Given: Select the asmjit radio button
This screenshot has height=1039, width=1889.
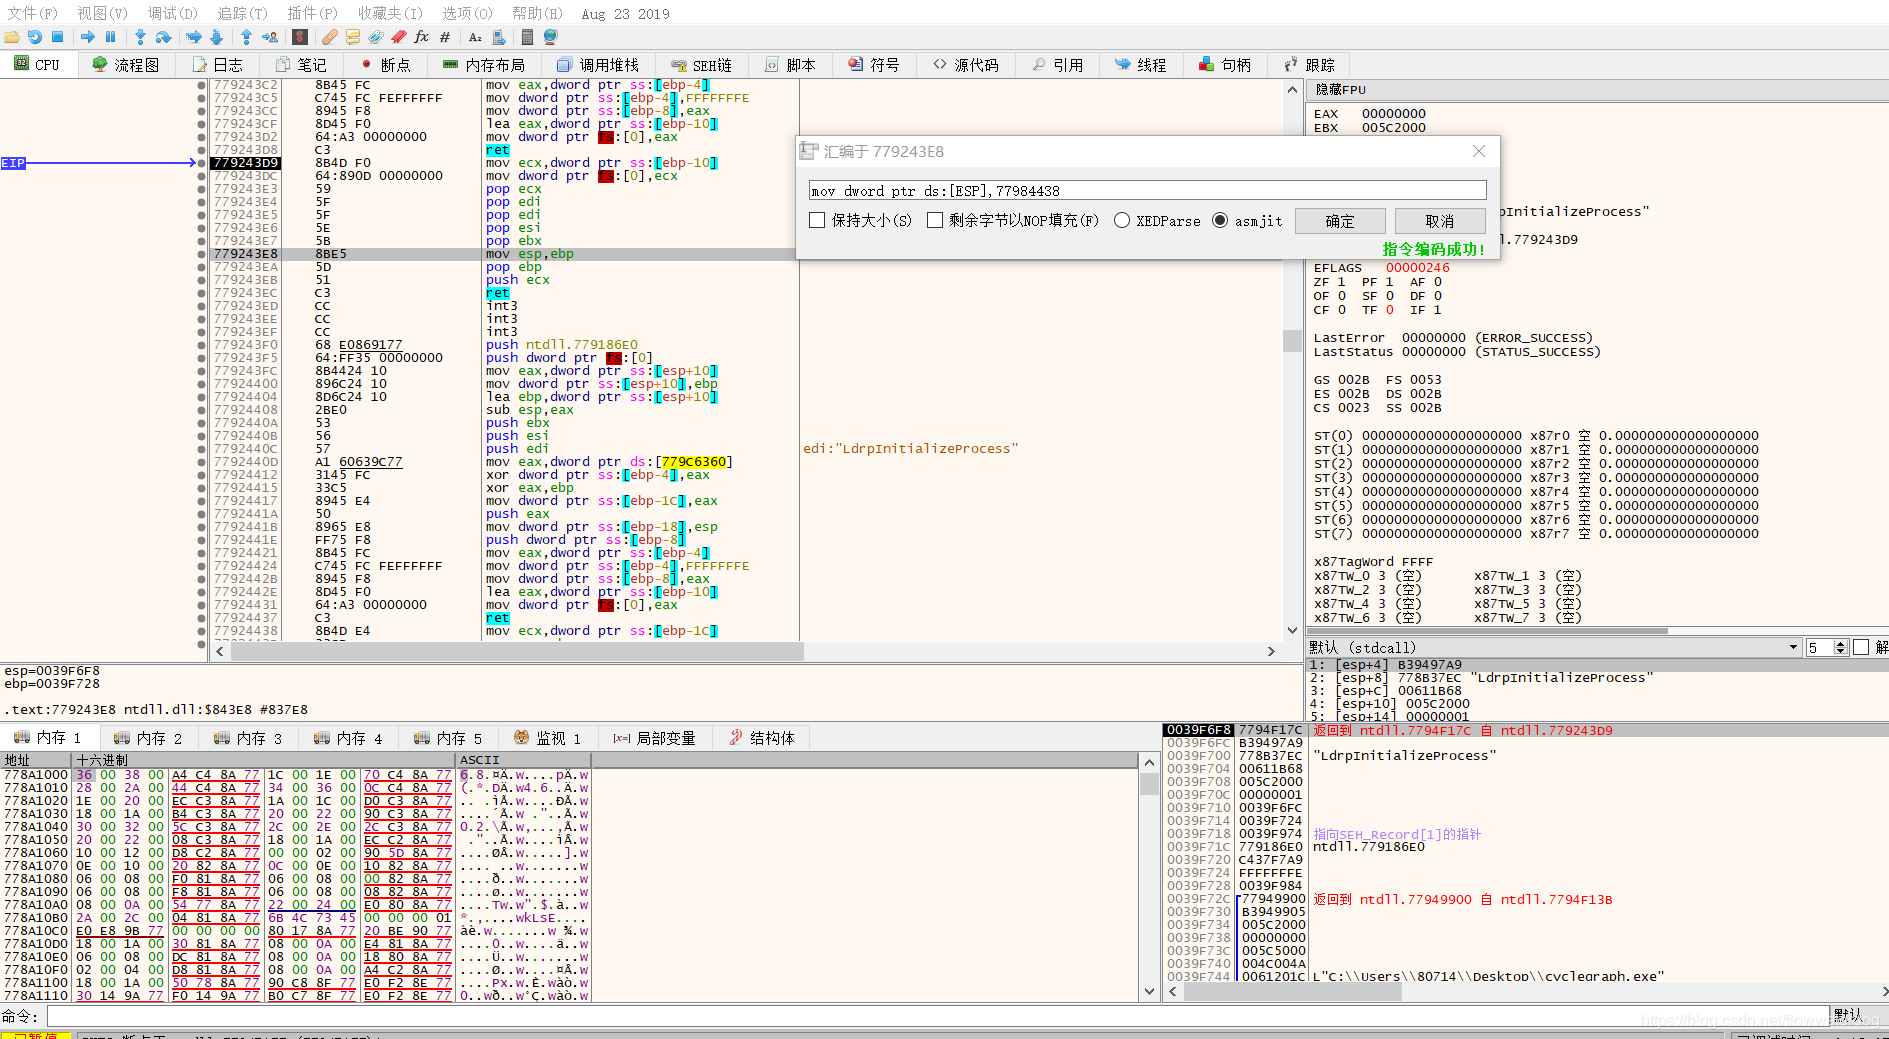Looking at the screenshot, I should 1220,220.
